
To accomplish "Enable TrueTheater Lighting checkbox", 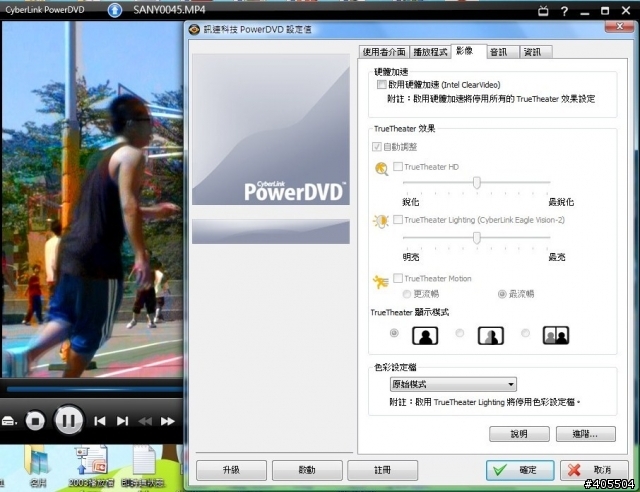I will coord(398,220).
